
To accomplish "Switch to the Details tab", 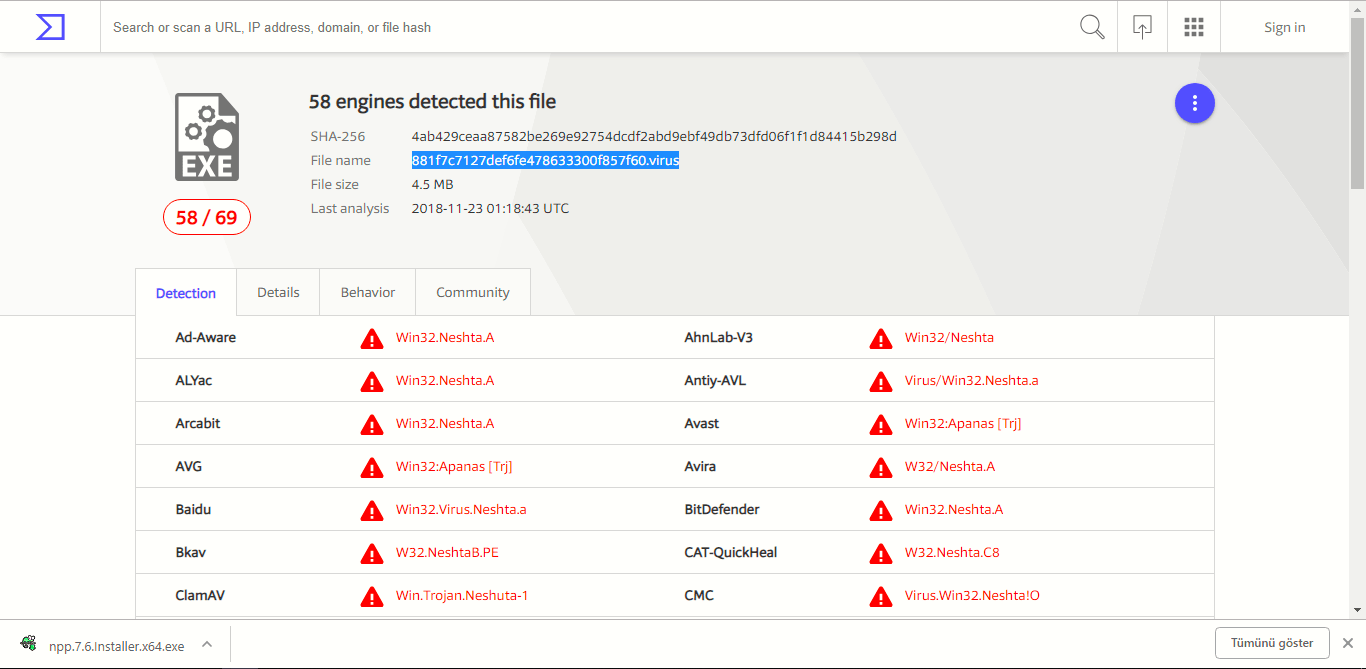I will click(278, 292).
